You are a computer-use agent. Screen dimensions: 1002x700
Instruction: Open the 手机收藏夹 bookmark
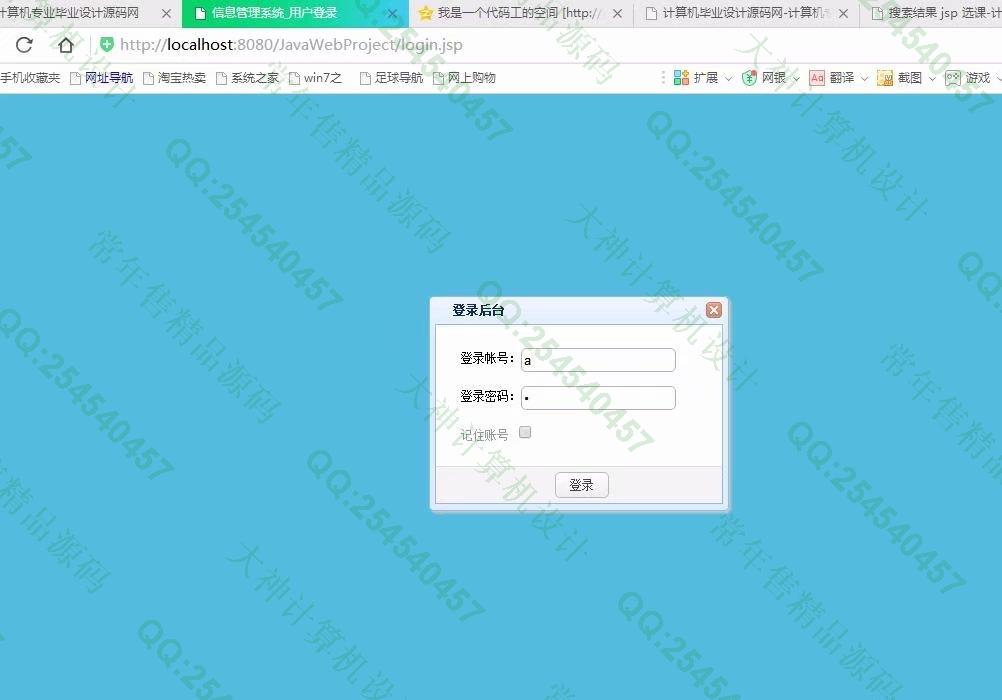pos(30,78)
